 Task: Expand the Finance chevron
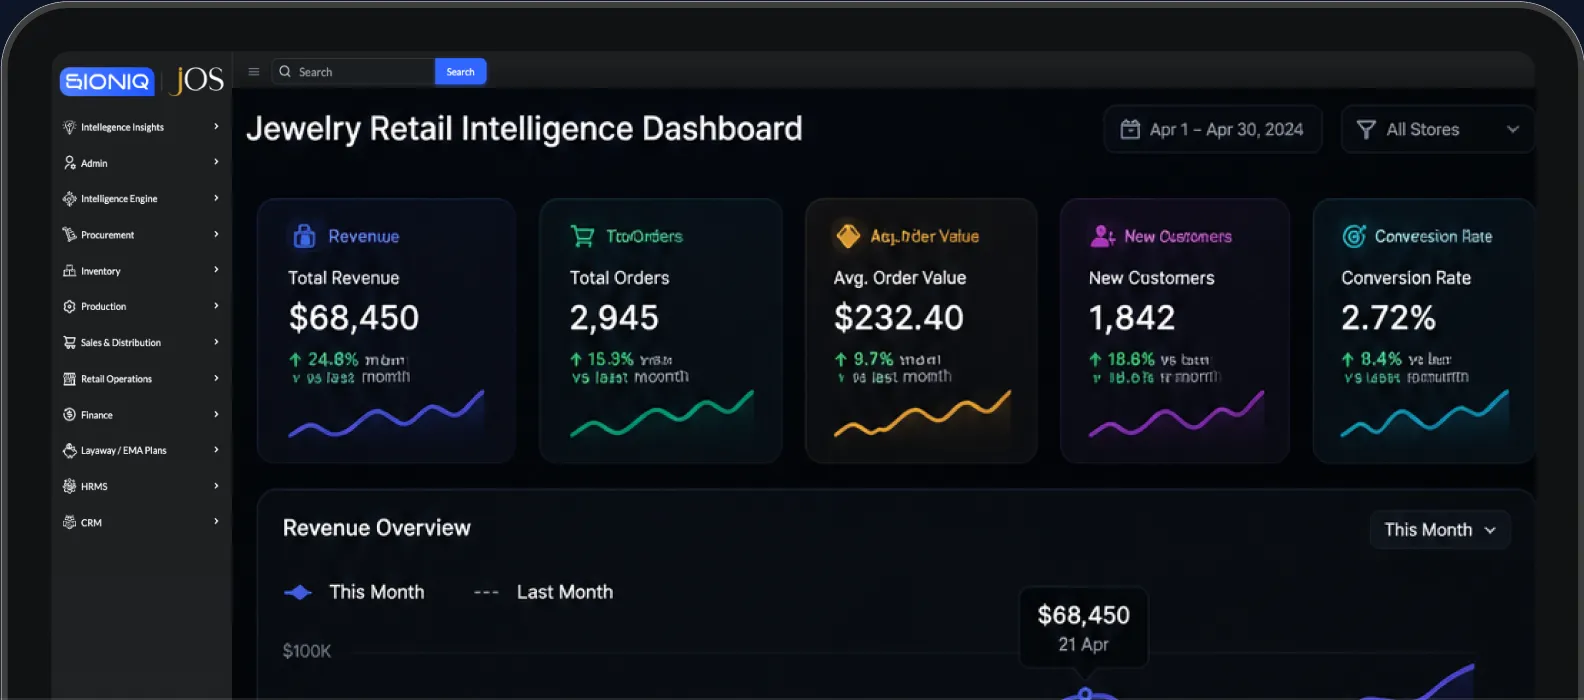216,414
